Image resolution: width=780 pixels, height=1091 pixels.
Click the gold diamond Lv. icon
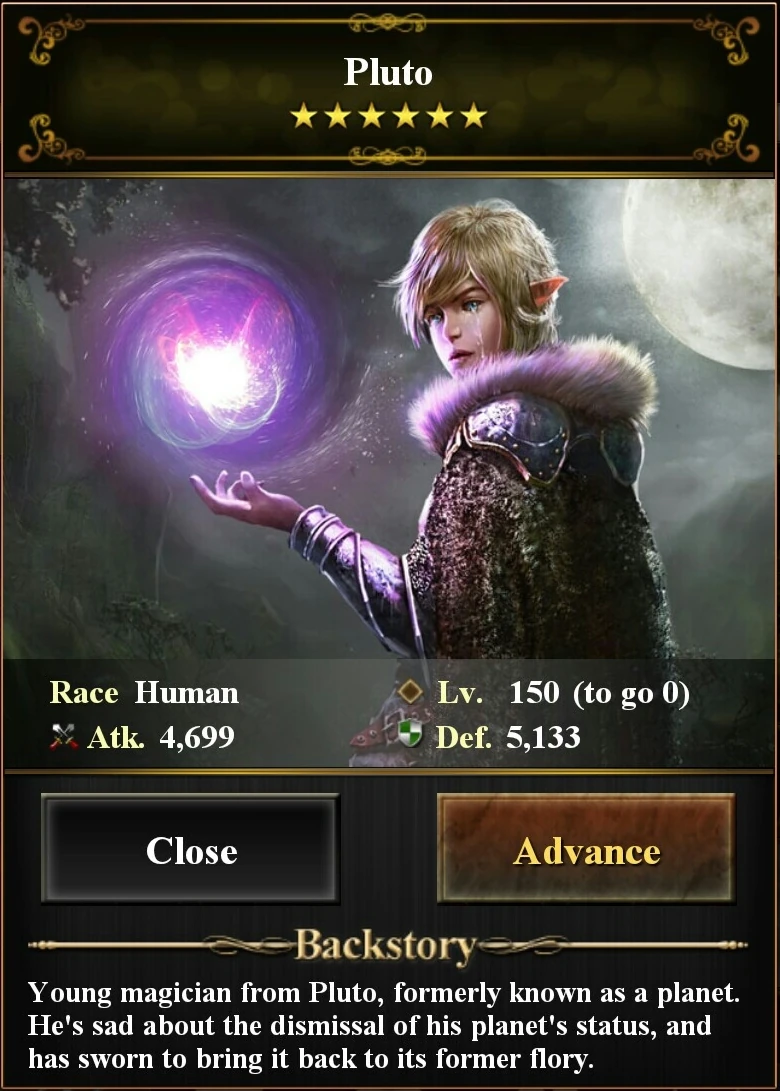click(x=411, y=692)
